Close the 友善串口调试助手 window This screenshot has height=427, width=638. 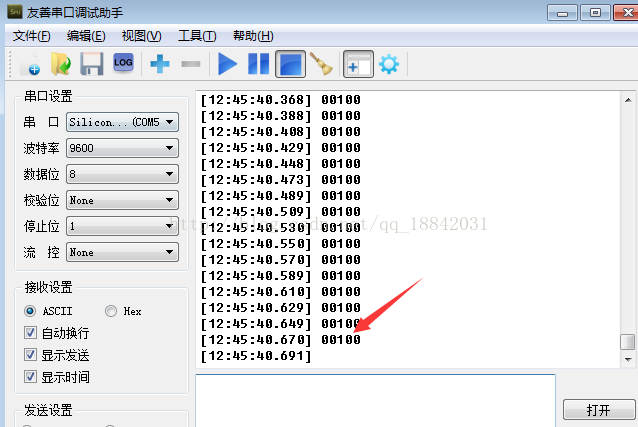pos(626,13)
